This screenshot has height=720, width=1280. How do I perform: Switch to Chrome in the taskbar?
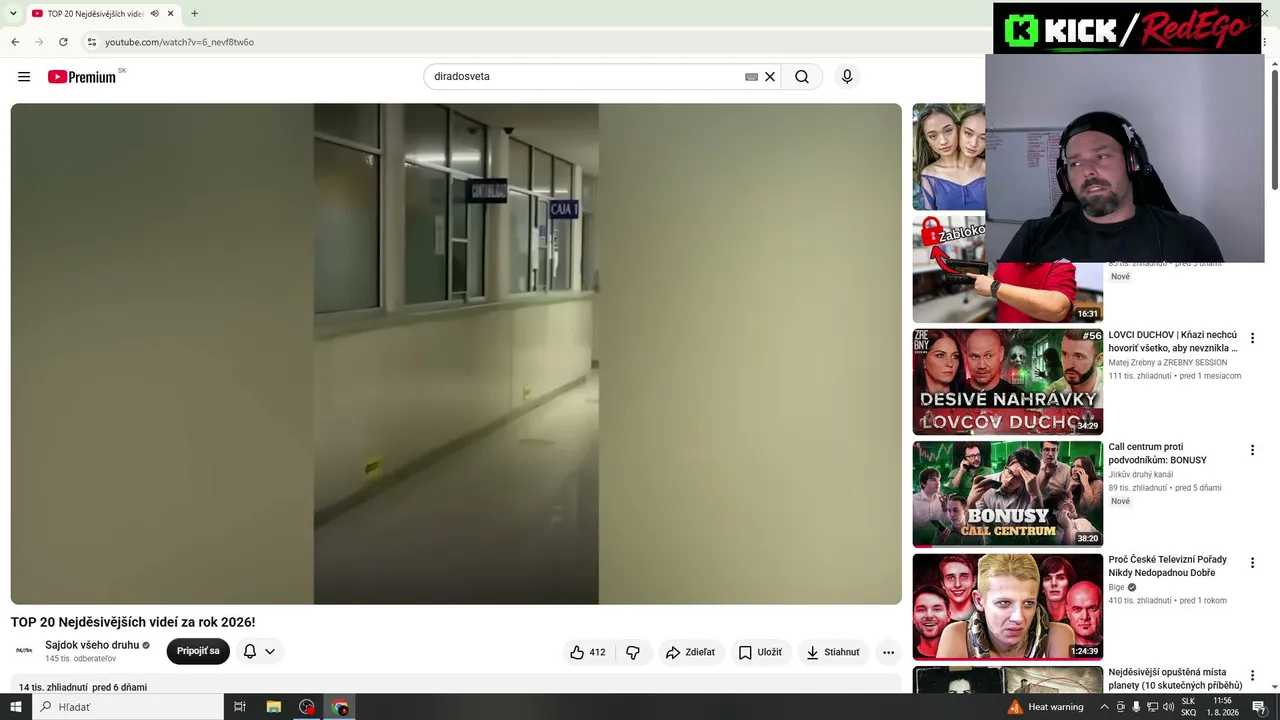[x=340, y=707]
